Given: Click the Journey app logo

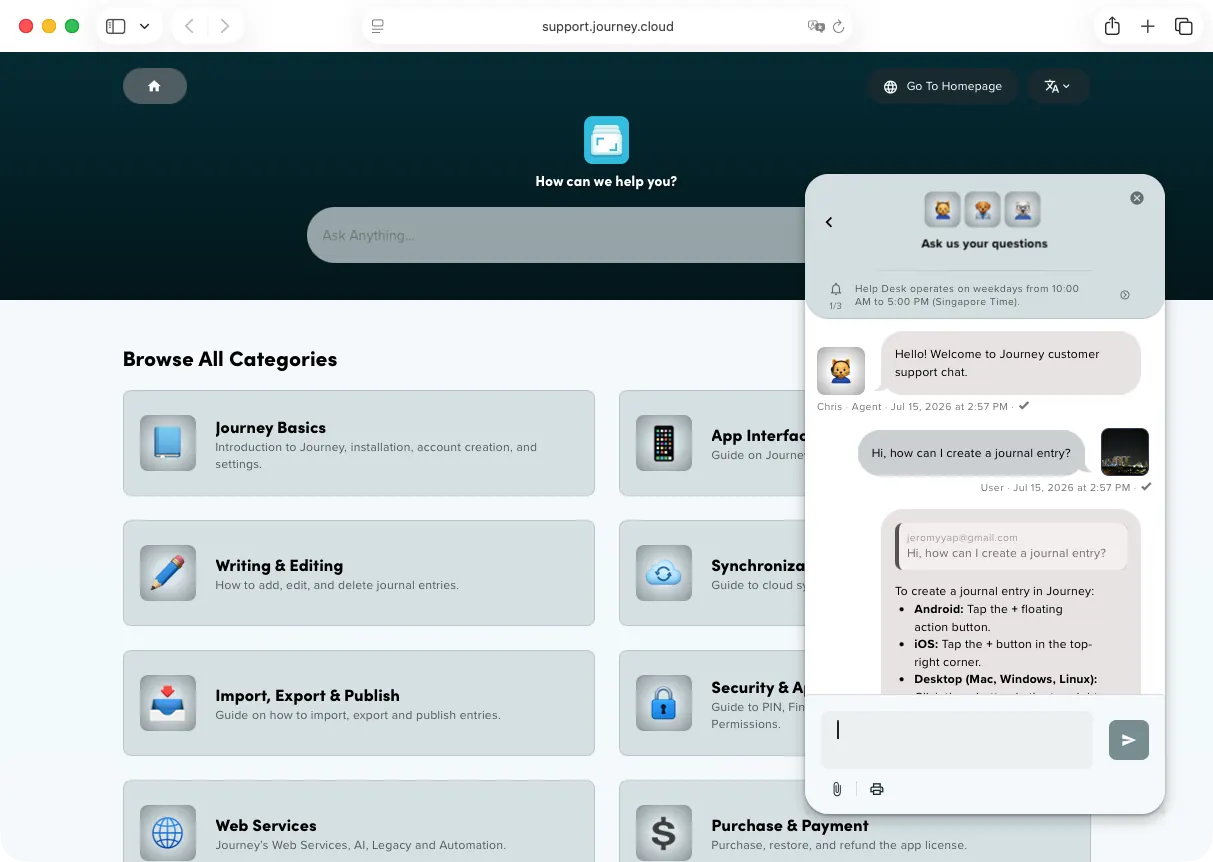Looking at the screenshot, I should point(606,140).
